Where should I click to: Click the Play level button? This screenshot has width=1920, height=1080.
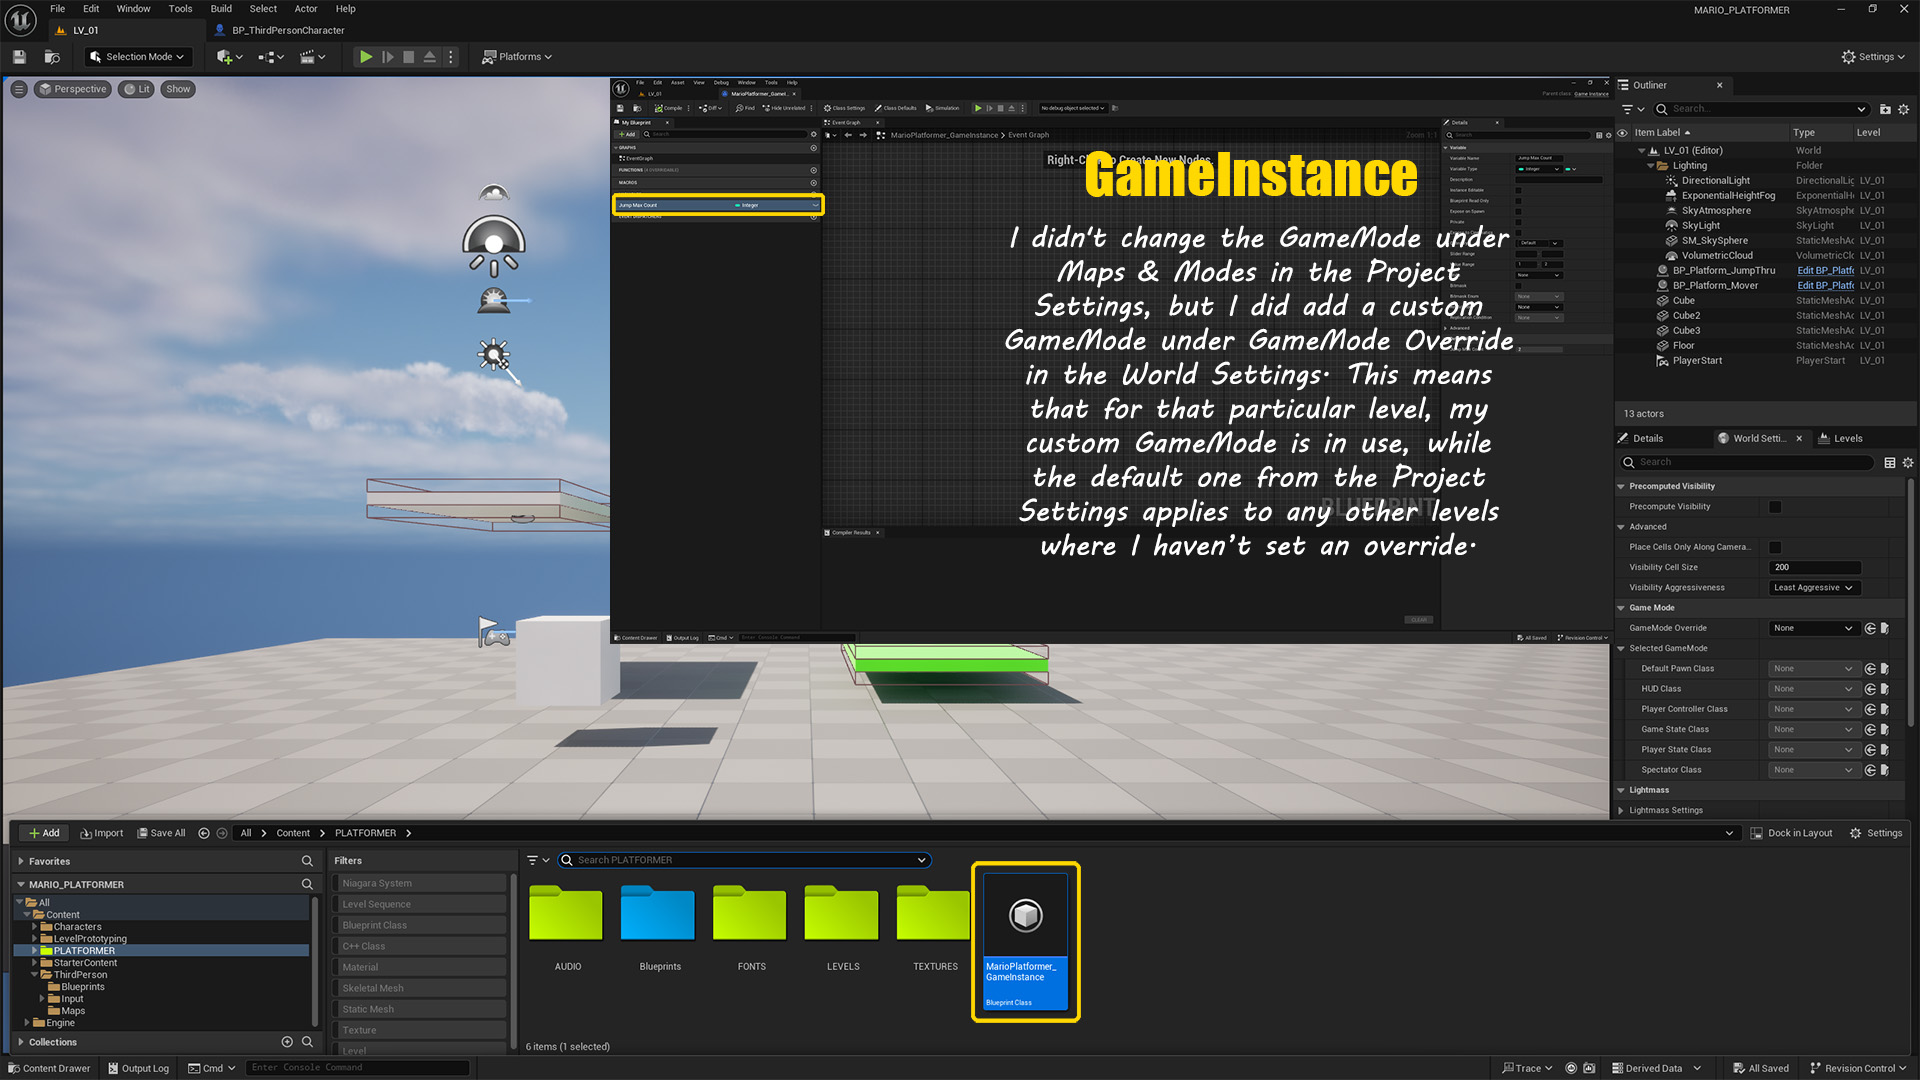pos(366,57)
